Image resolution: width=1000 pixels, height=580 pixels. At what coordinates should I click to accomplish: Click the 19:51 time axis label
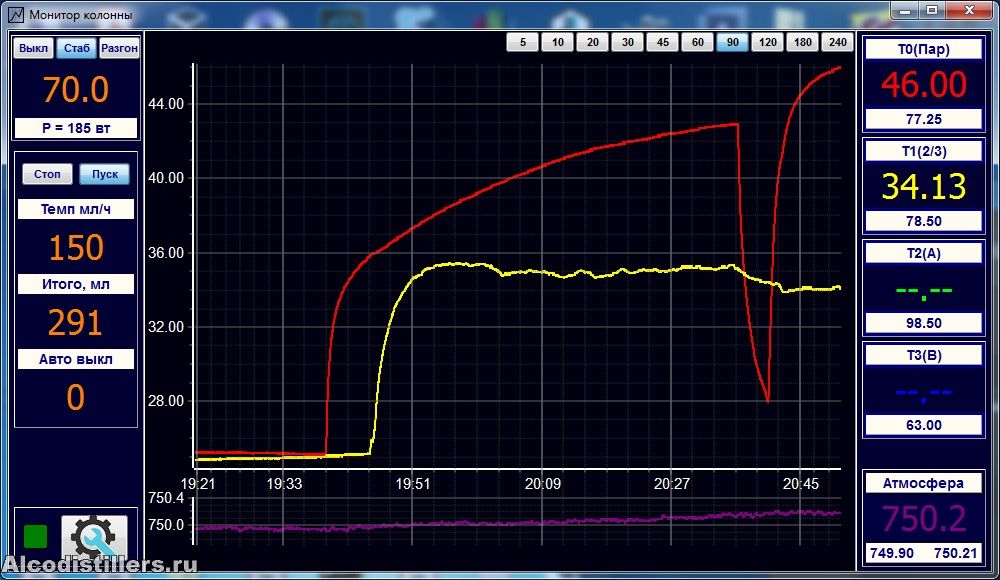coord(413,484)
